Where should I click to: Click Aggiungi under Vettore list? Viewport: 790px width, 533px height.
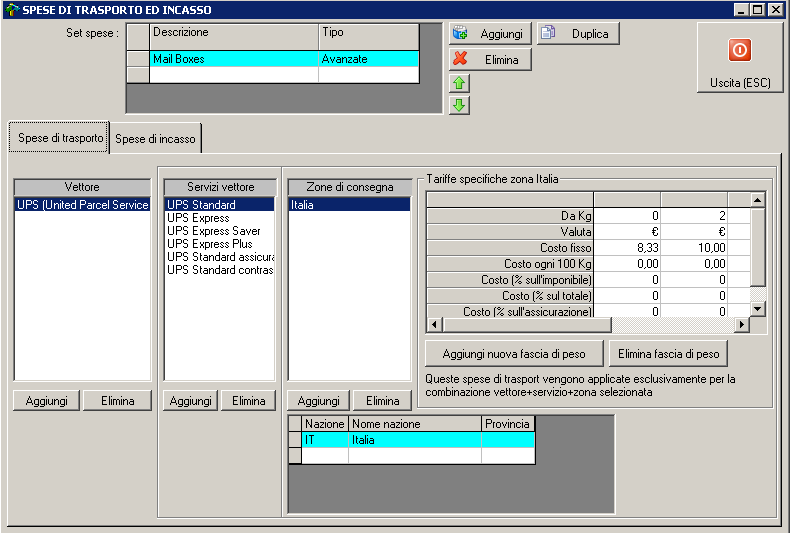tap(46, 401)
